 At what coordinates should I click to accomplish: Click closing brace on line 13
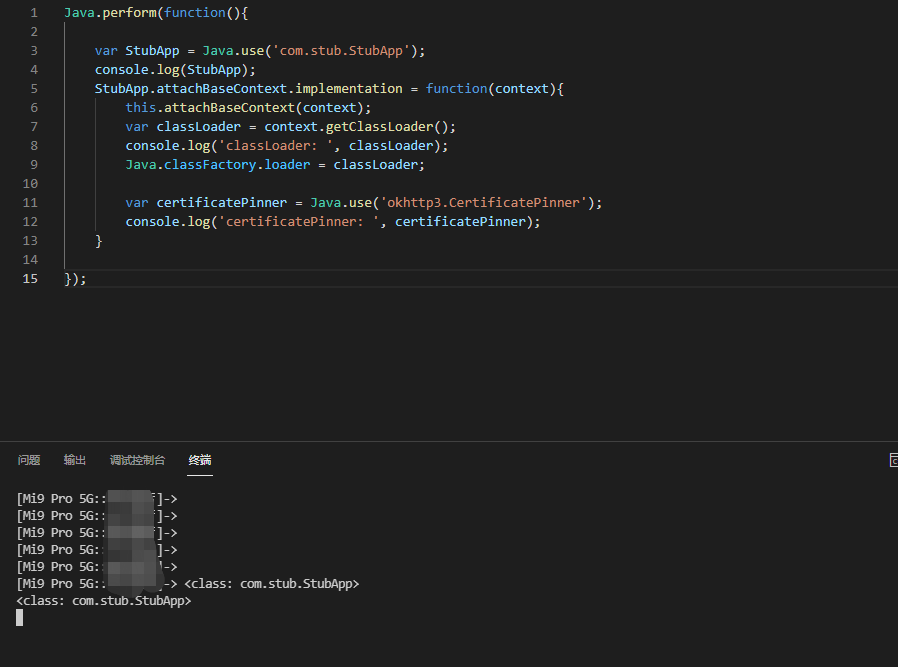click(x=99, y=240)
